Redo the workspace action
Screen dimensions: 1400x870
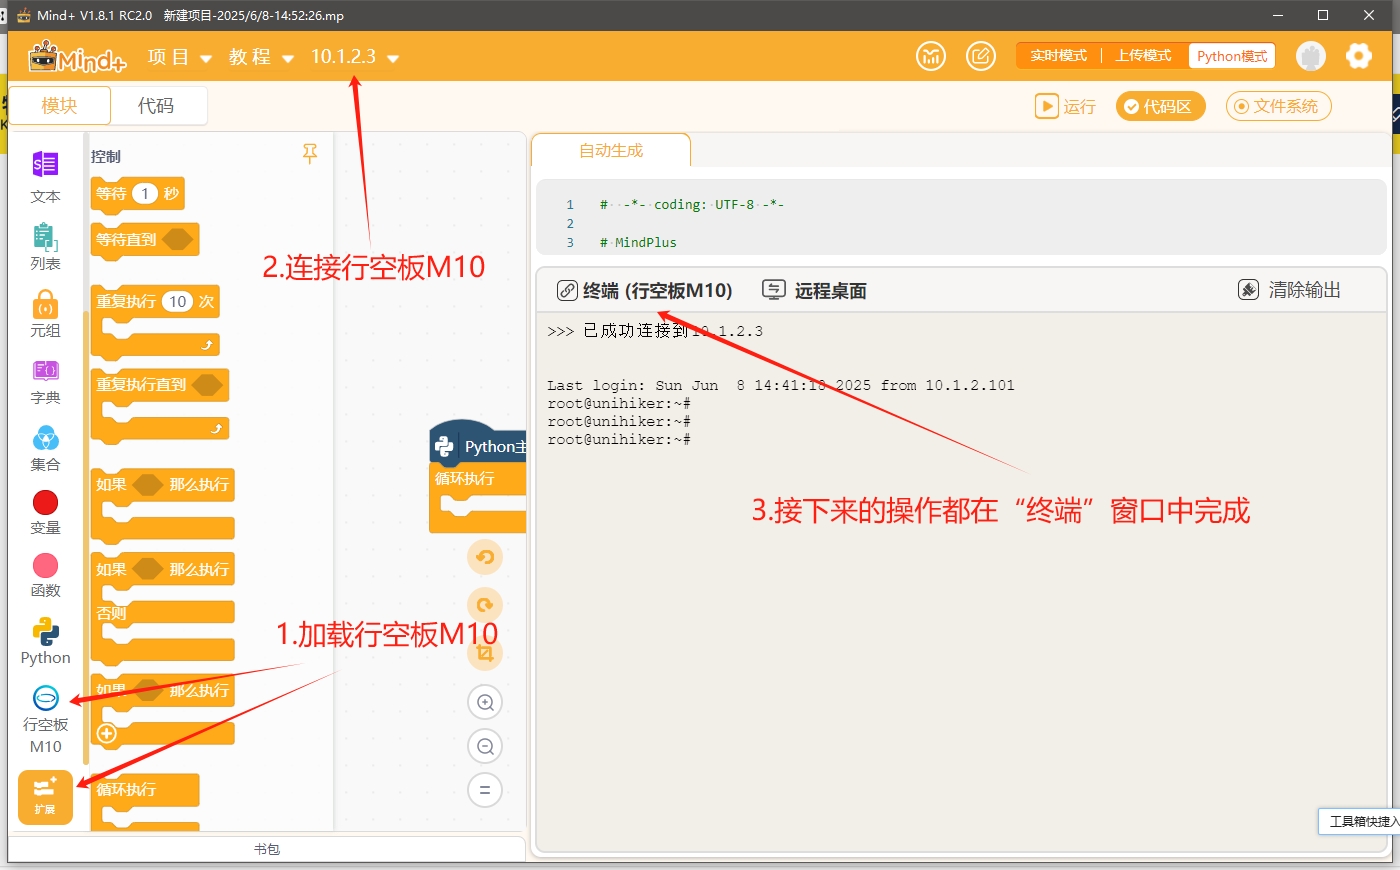point(485,605)
